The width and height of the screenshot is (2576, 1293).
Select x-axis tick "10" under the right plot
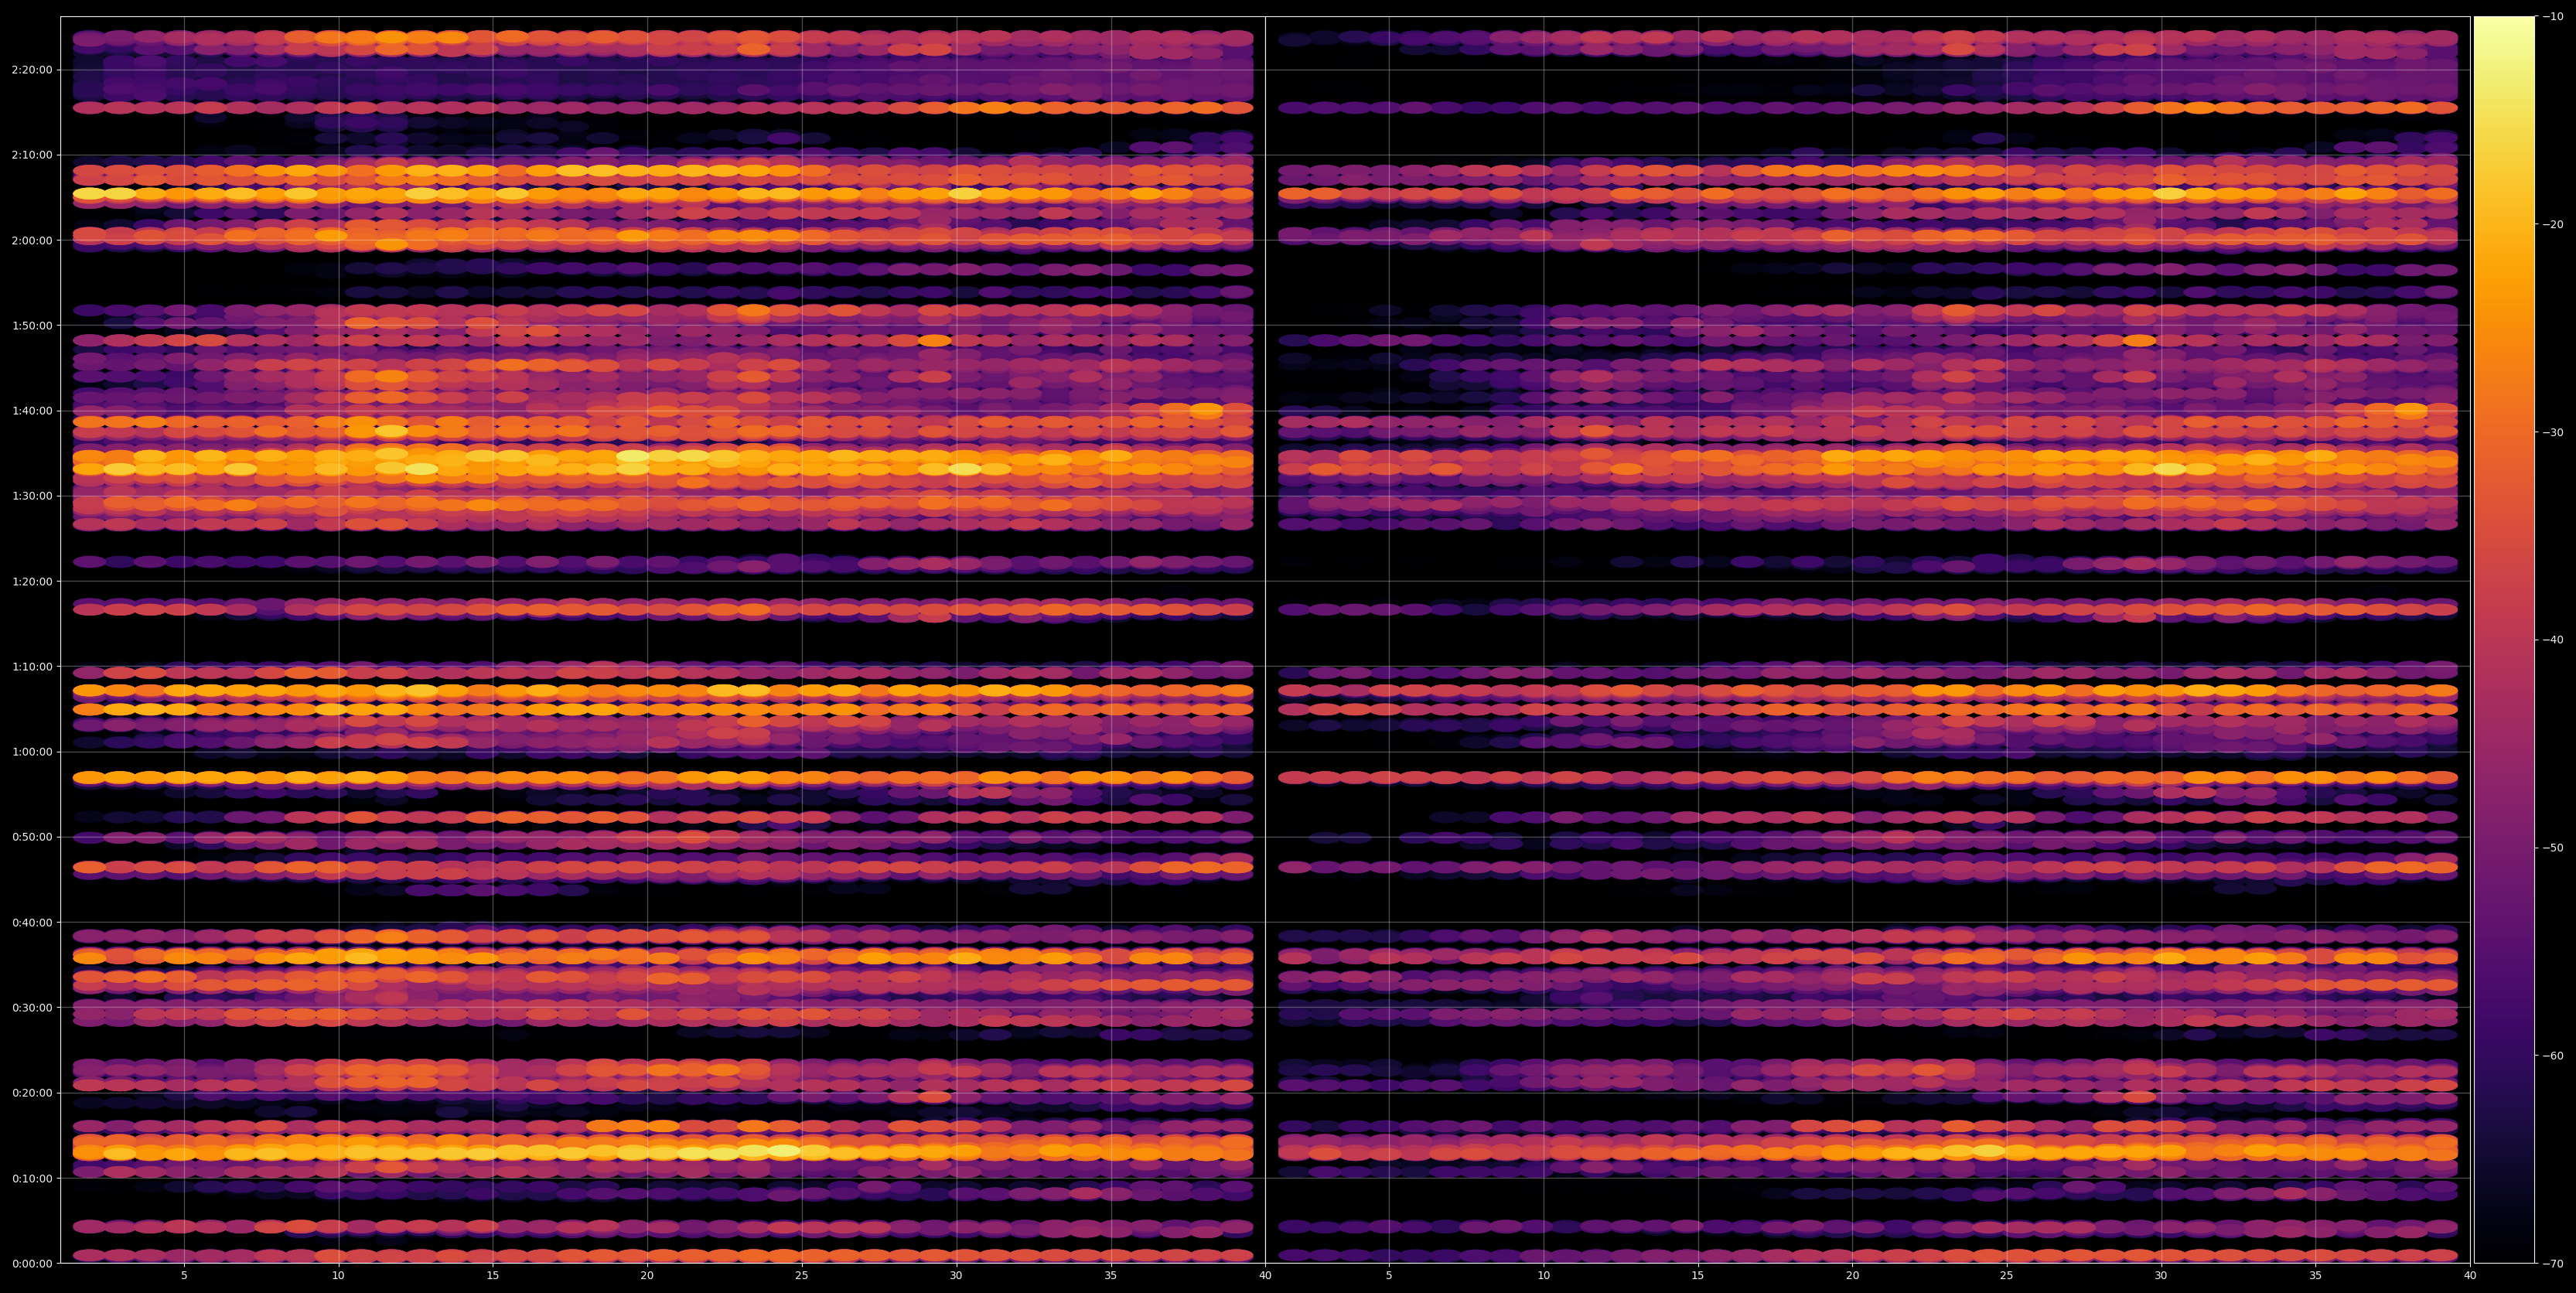[1543, 1276]
